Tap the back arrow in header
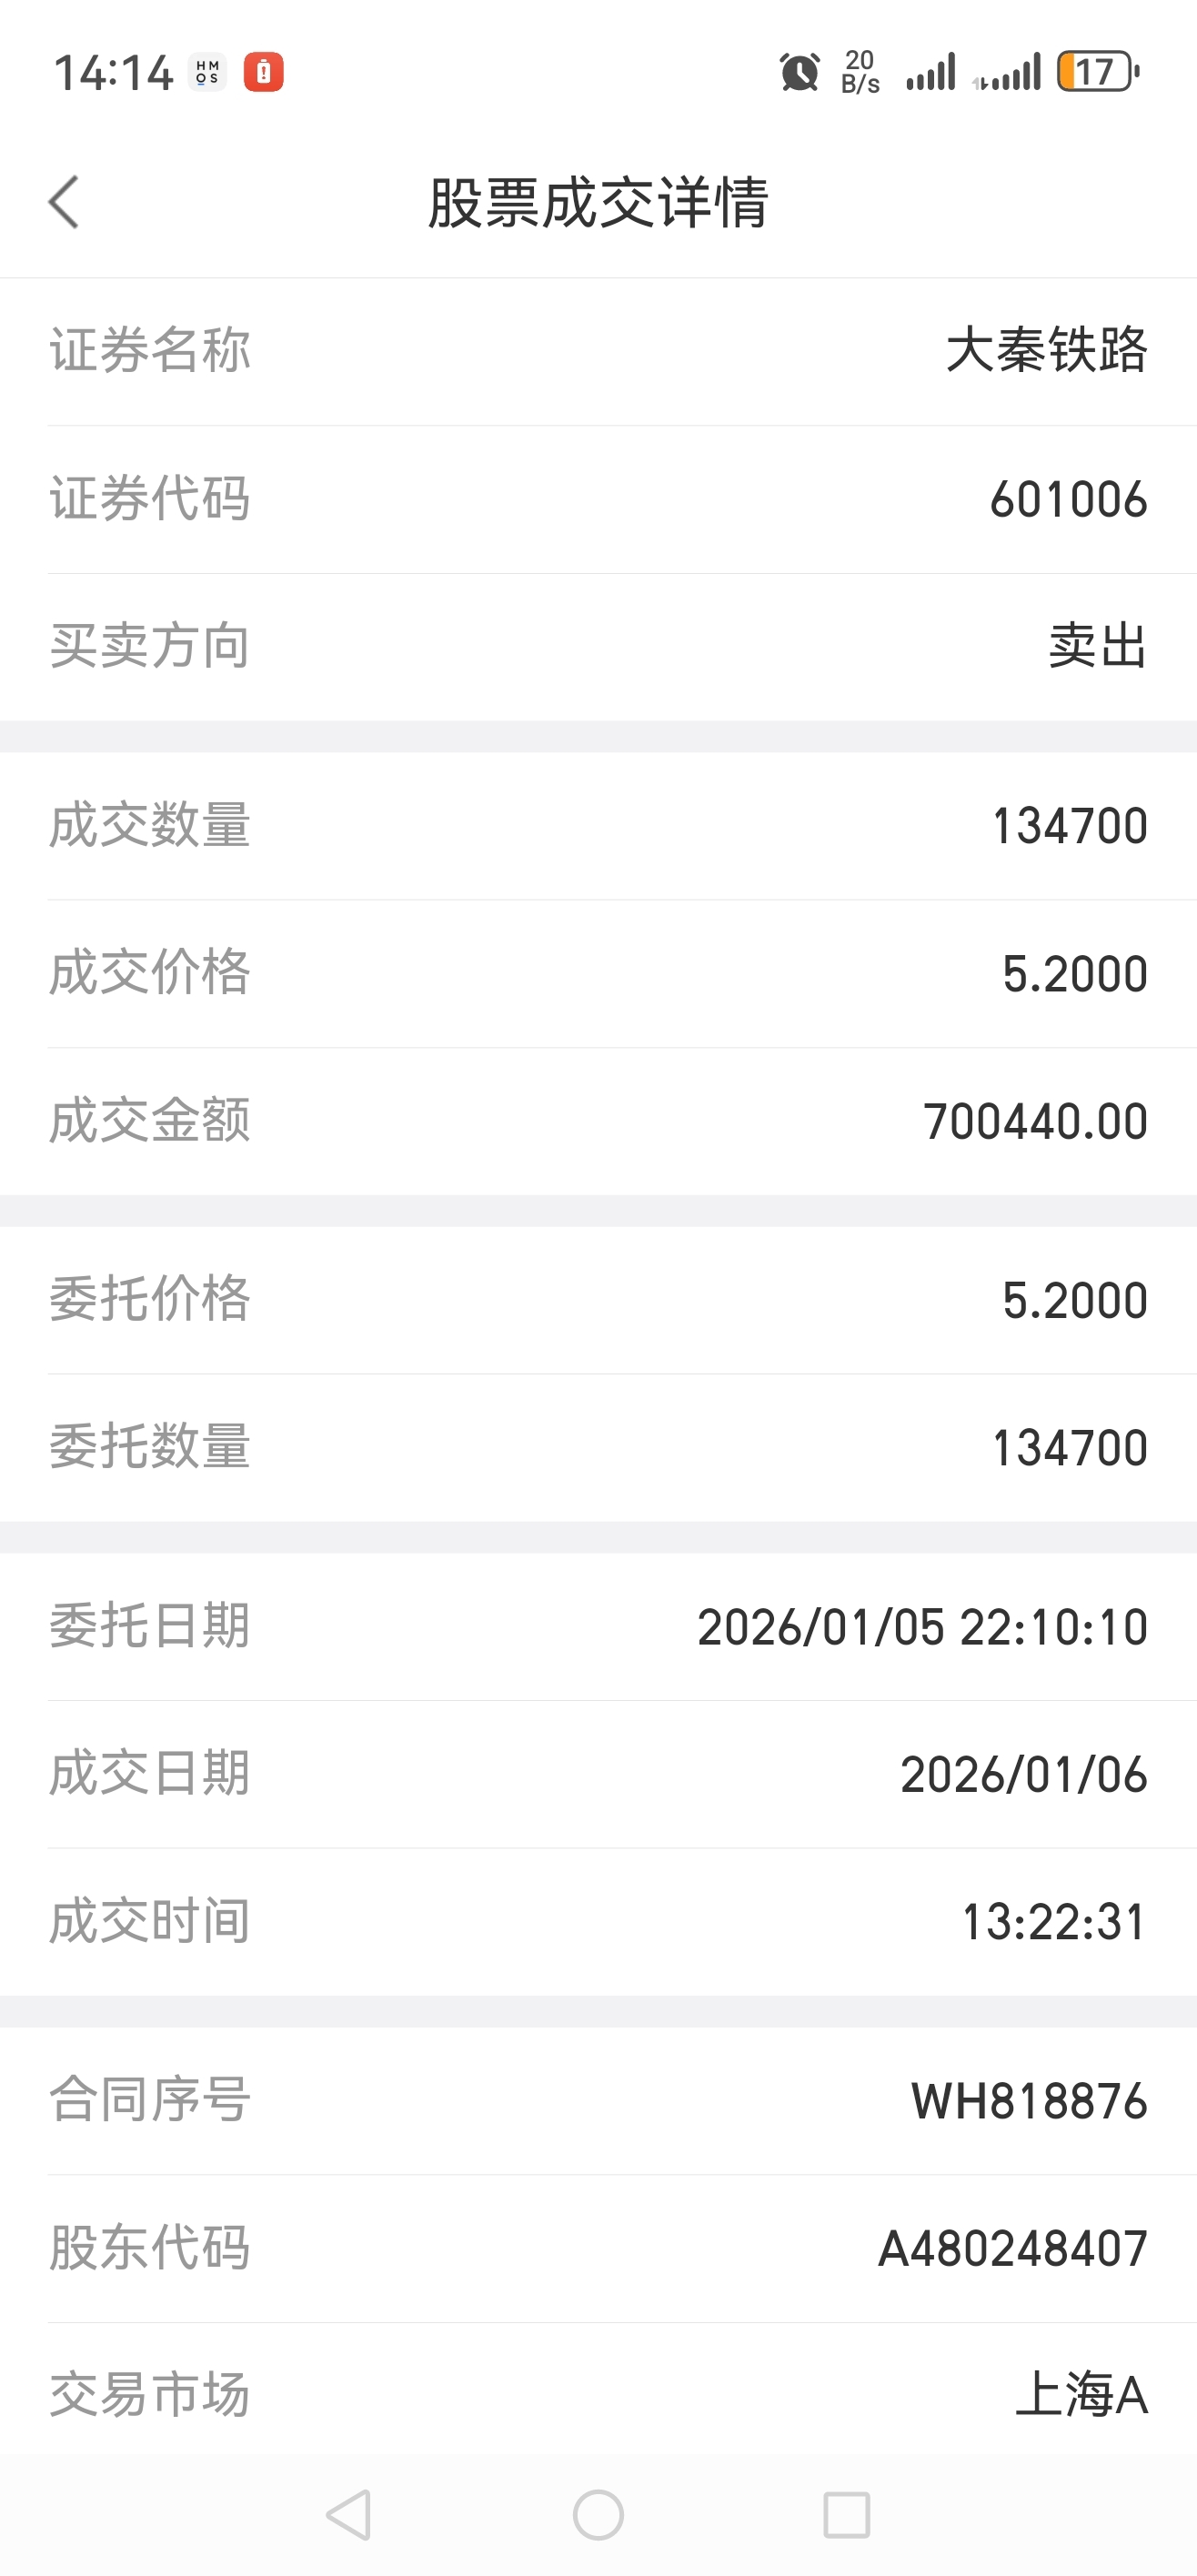Screen dimensions: 1197x2576 (63, 202)
